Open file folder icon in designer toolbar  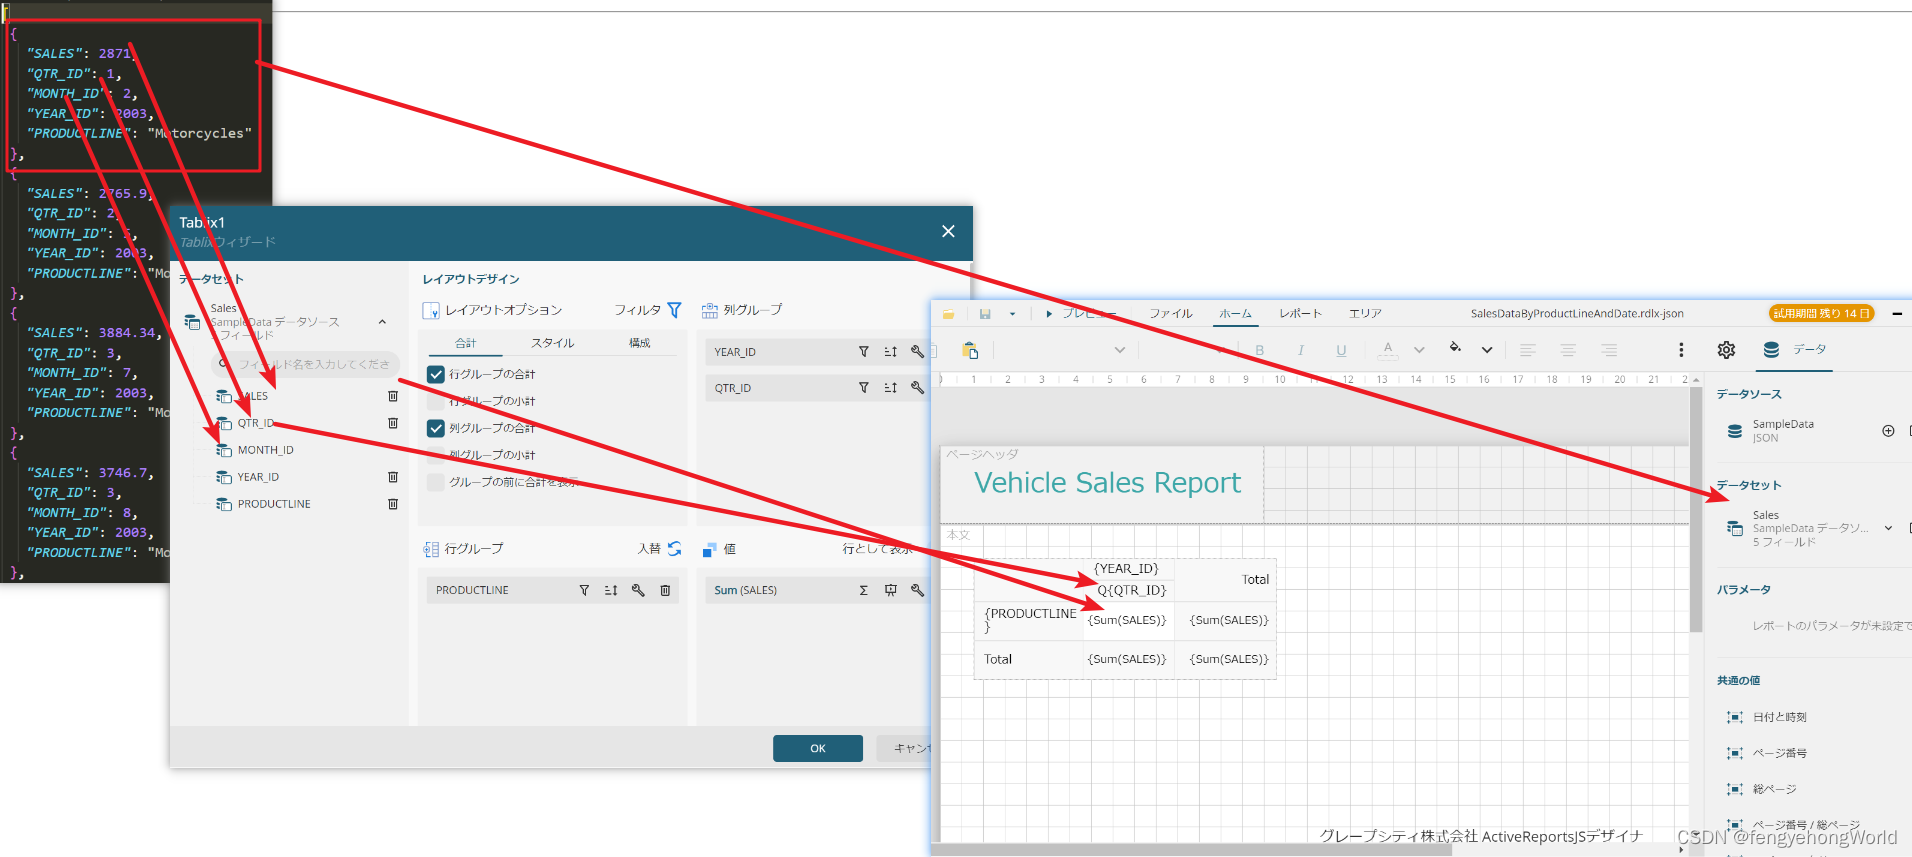(948, 314)
